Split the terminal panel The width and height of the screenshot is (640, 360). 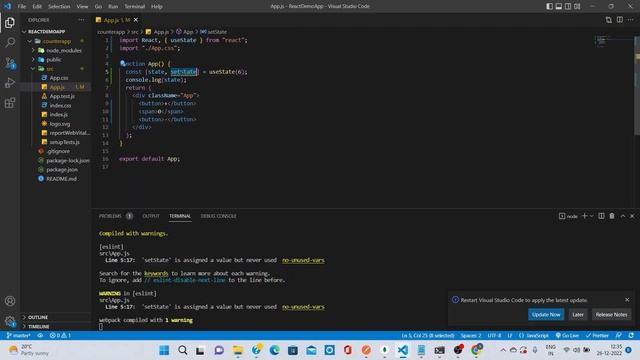[601, 216]
